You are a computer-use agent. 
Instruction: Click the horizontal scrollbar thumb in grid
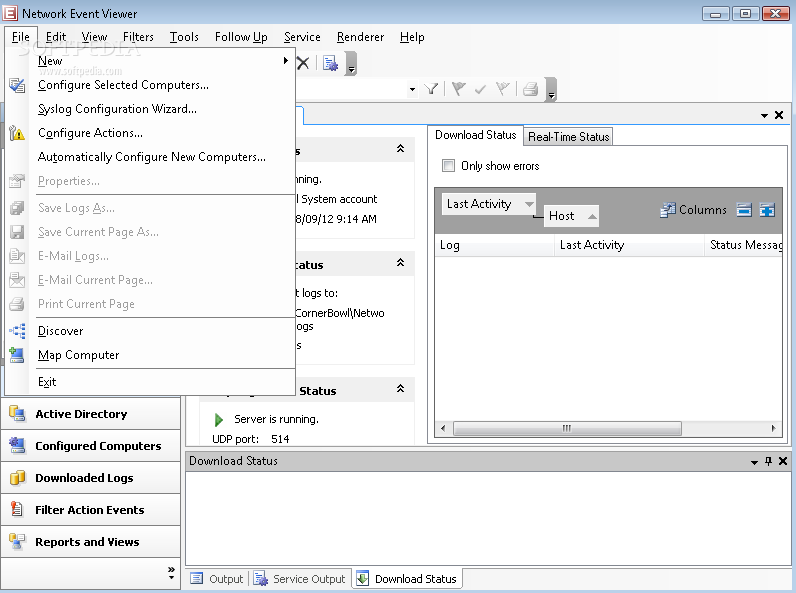[567, 429]
